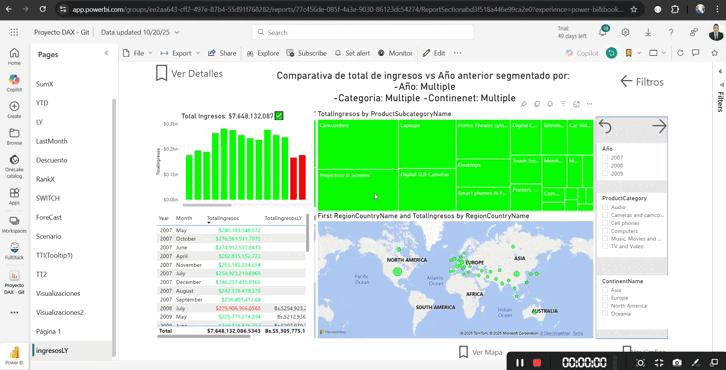
Task: Open the File dropdown menu
Action: click(x=138, y=53)
